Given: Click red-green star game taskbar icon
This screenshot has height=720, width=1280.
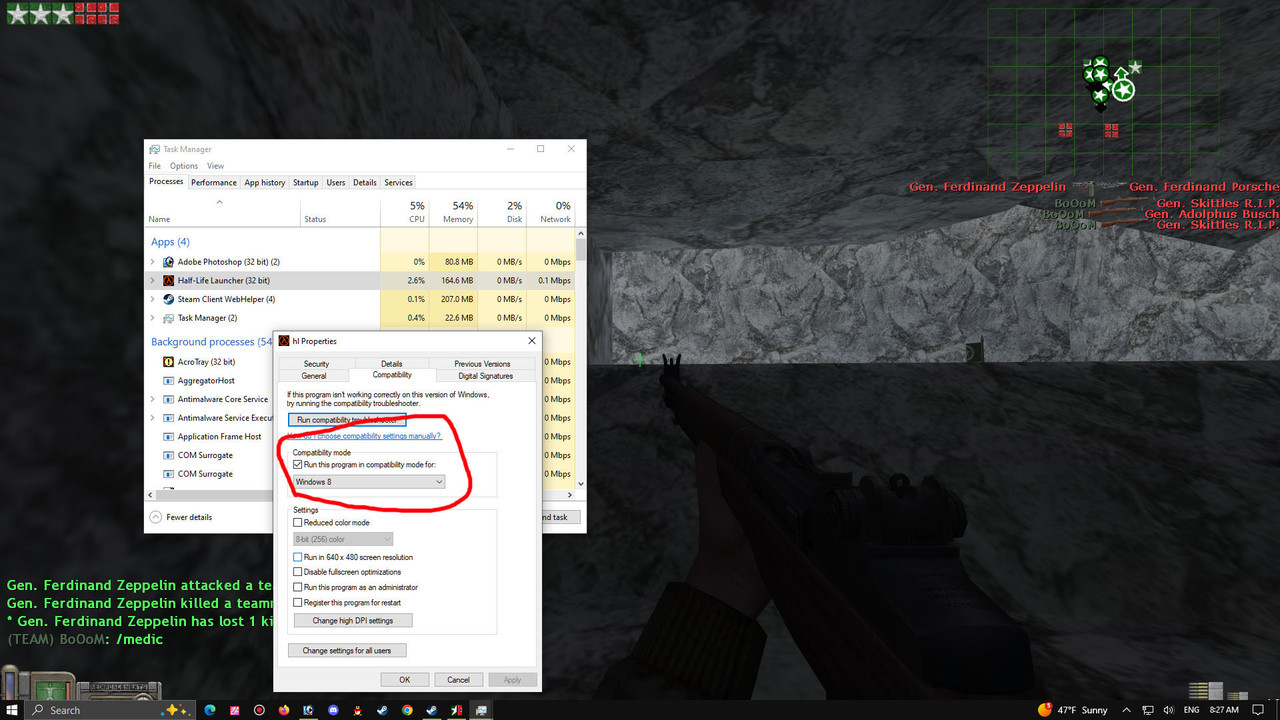Looking at the screenshot, I should click(456, 710).
